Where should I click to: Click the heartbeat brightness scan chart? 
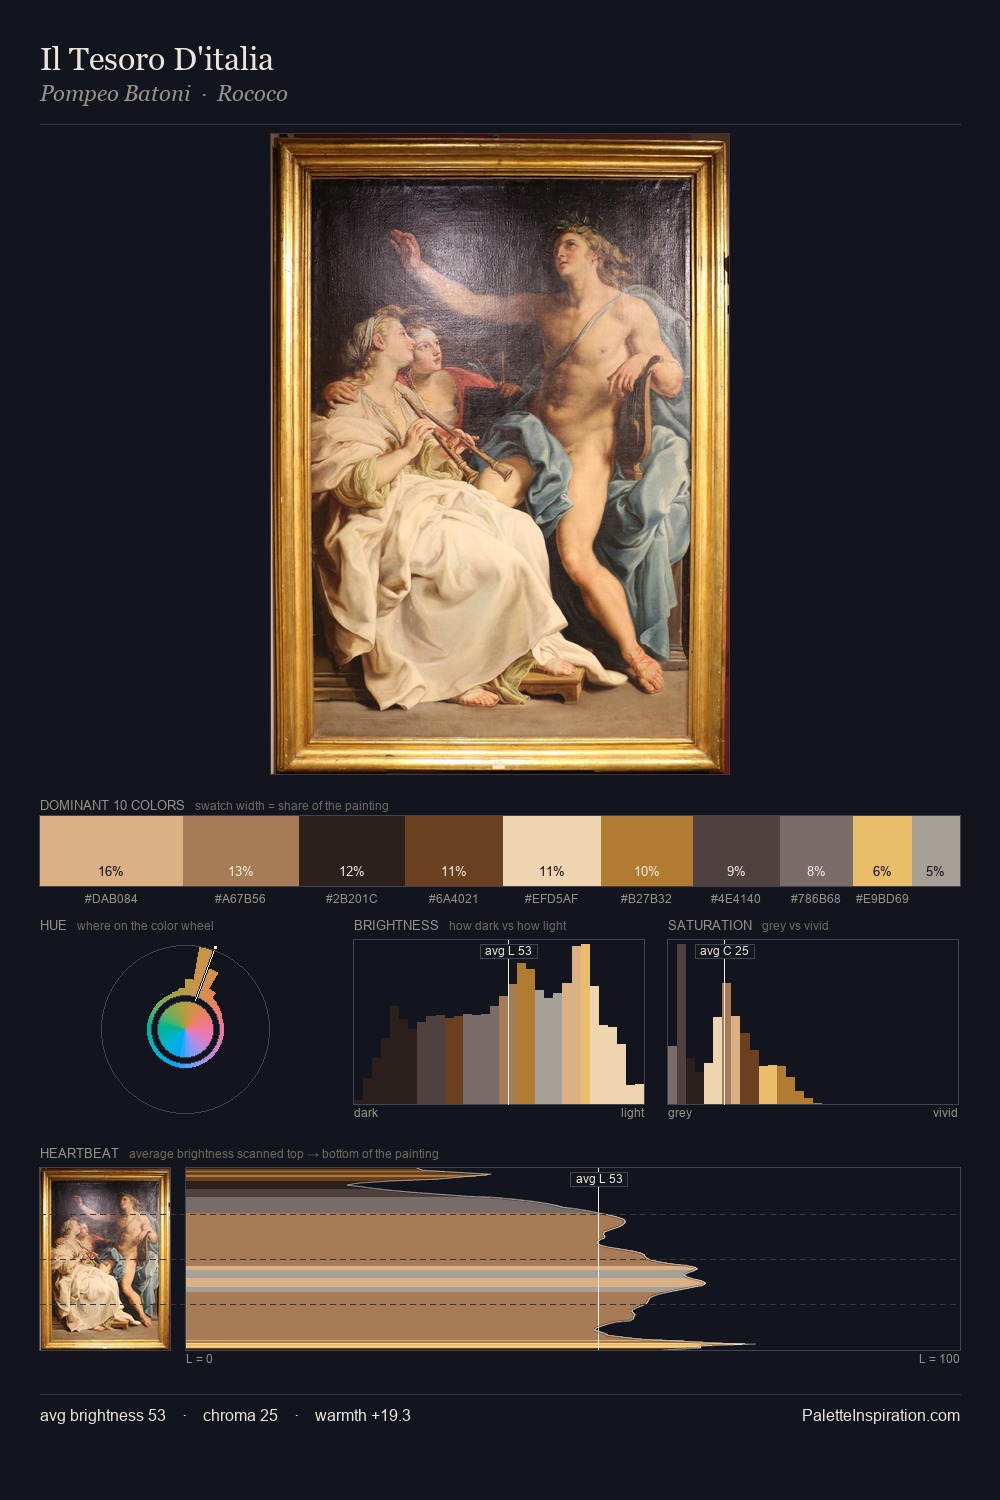pyautogui.click(x=573, y=1259)
